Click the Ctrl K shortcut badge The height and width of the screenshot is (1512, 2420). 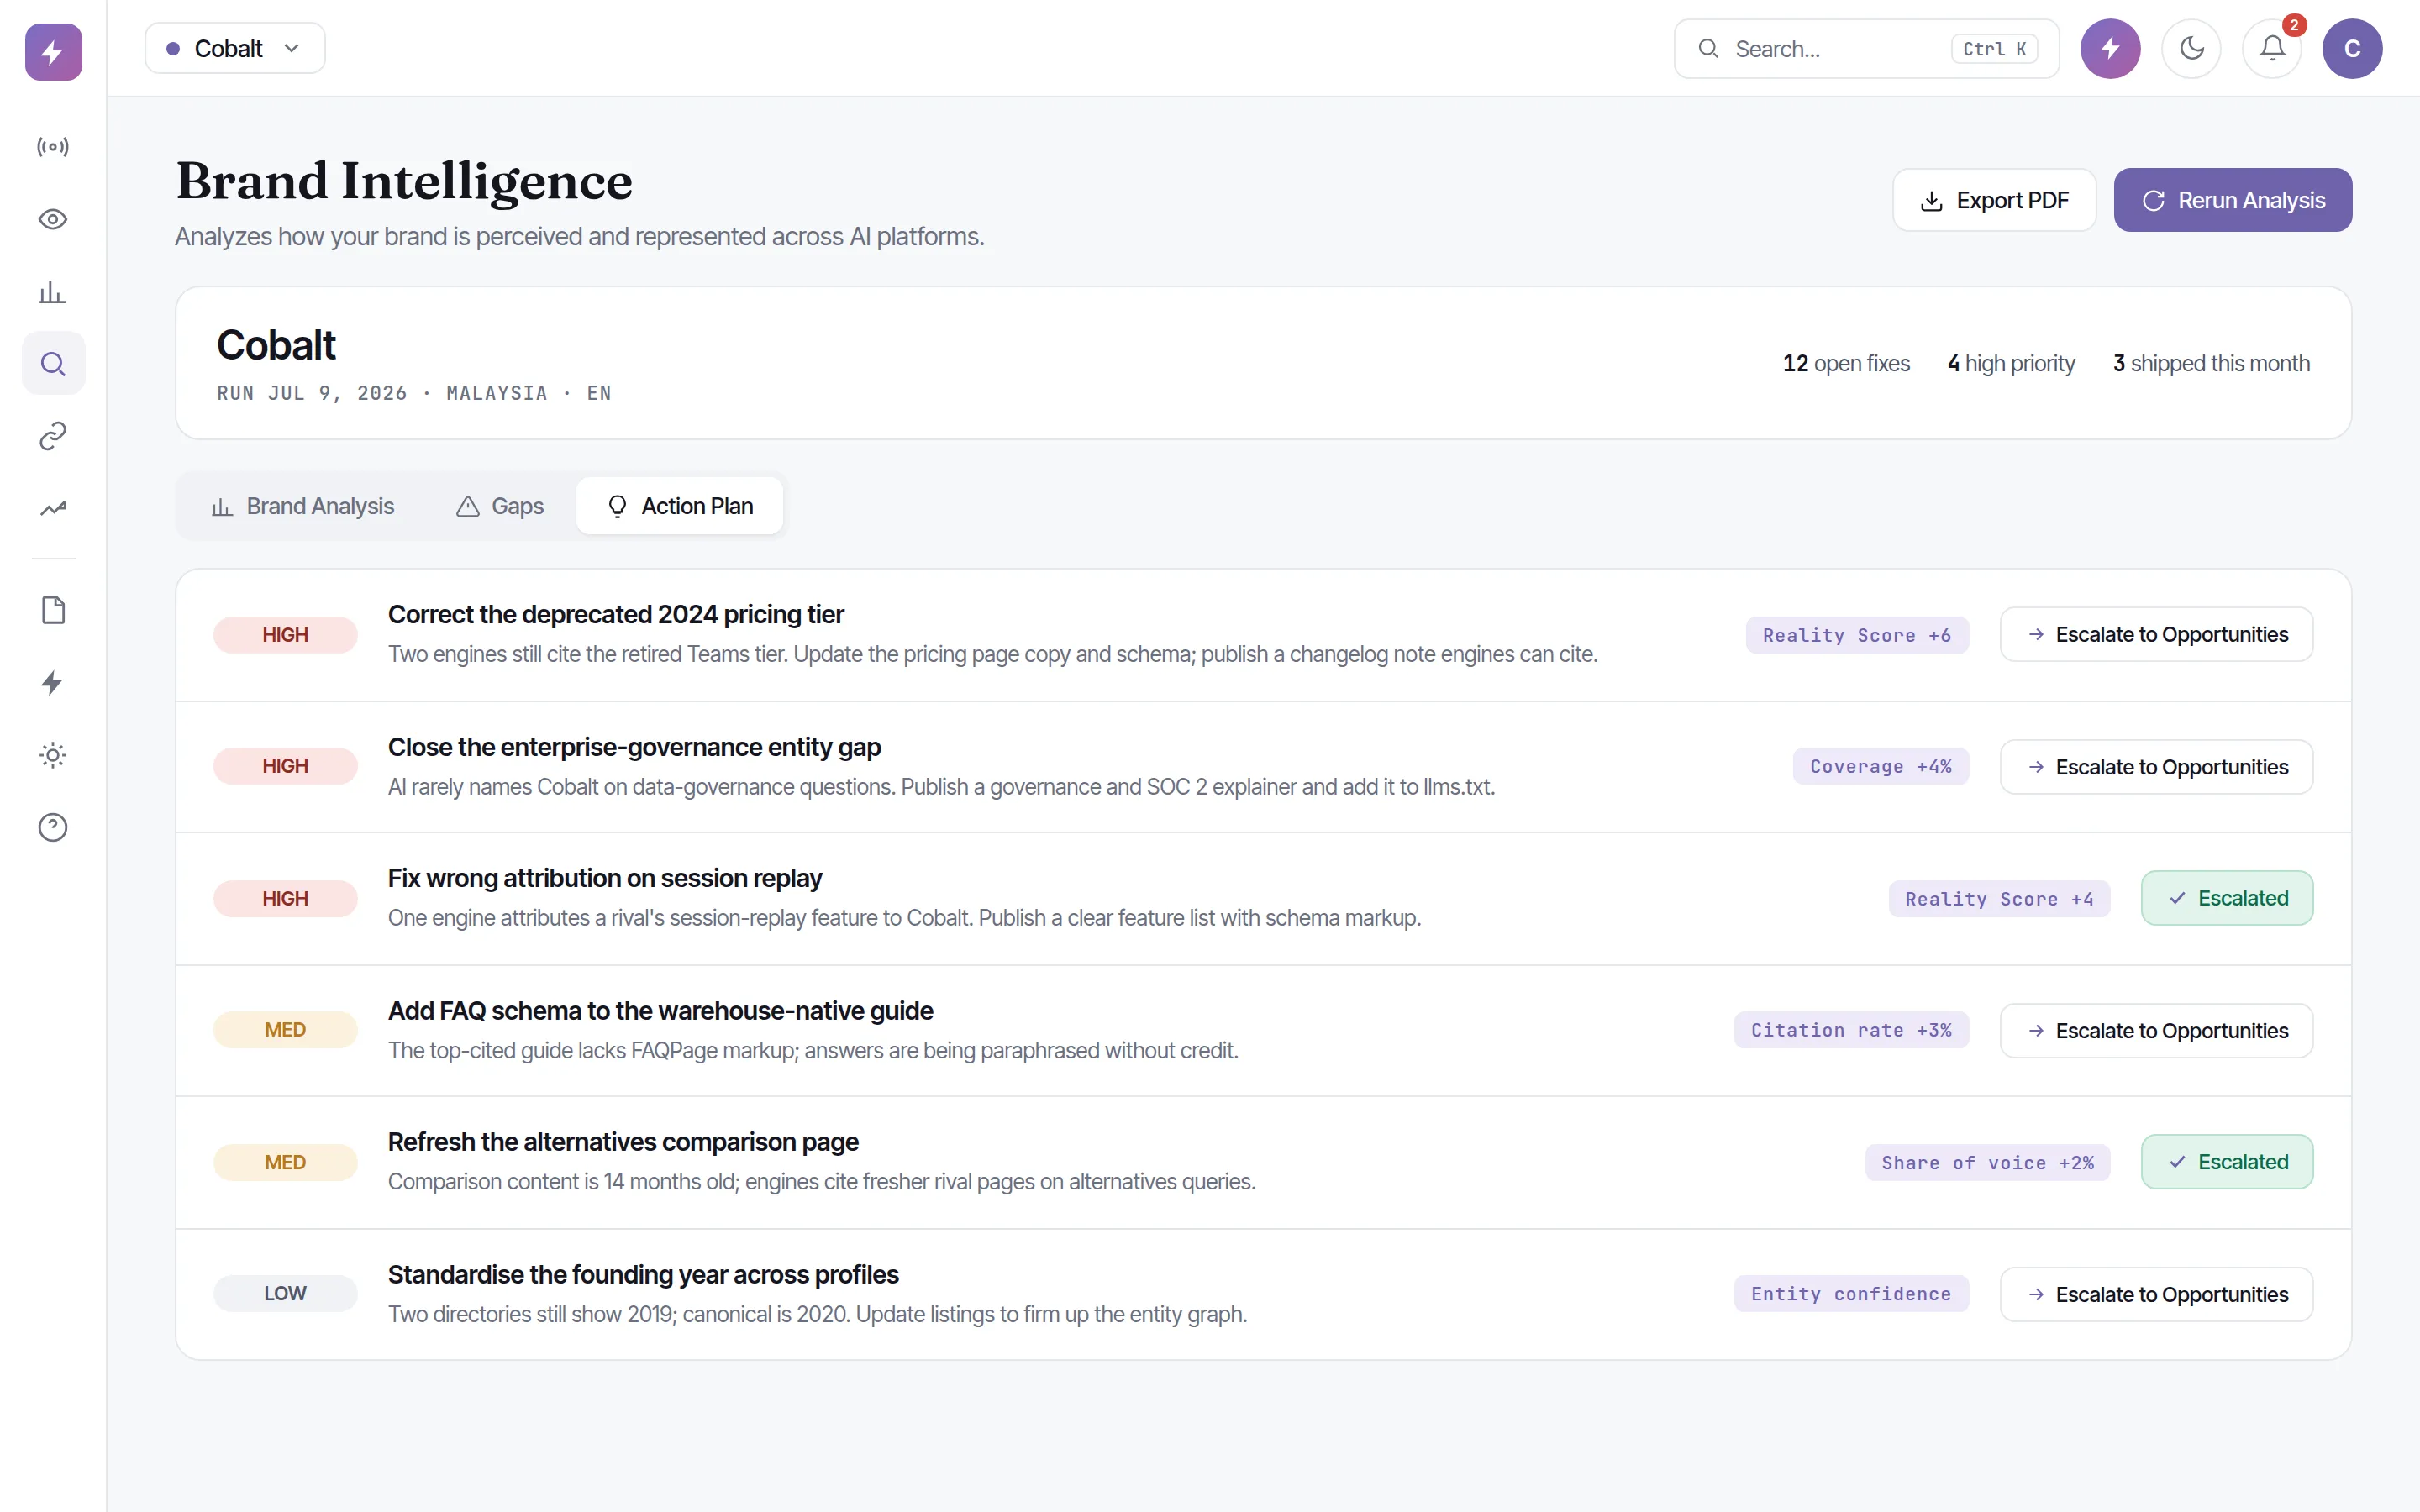pos(1994,49)
